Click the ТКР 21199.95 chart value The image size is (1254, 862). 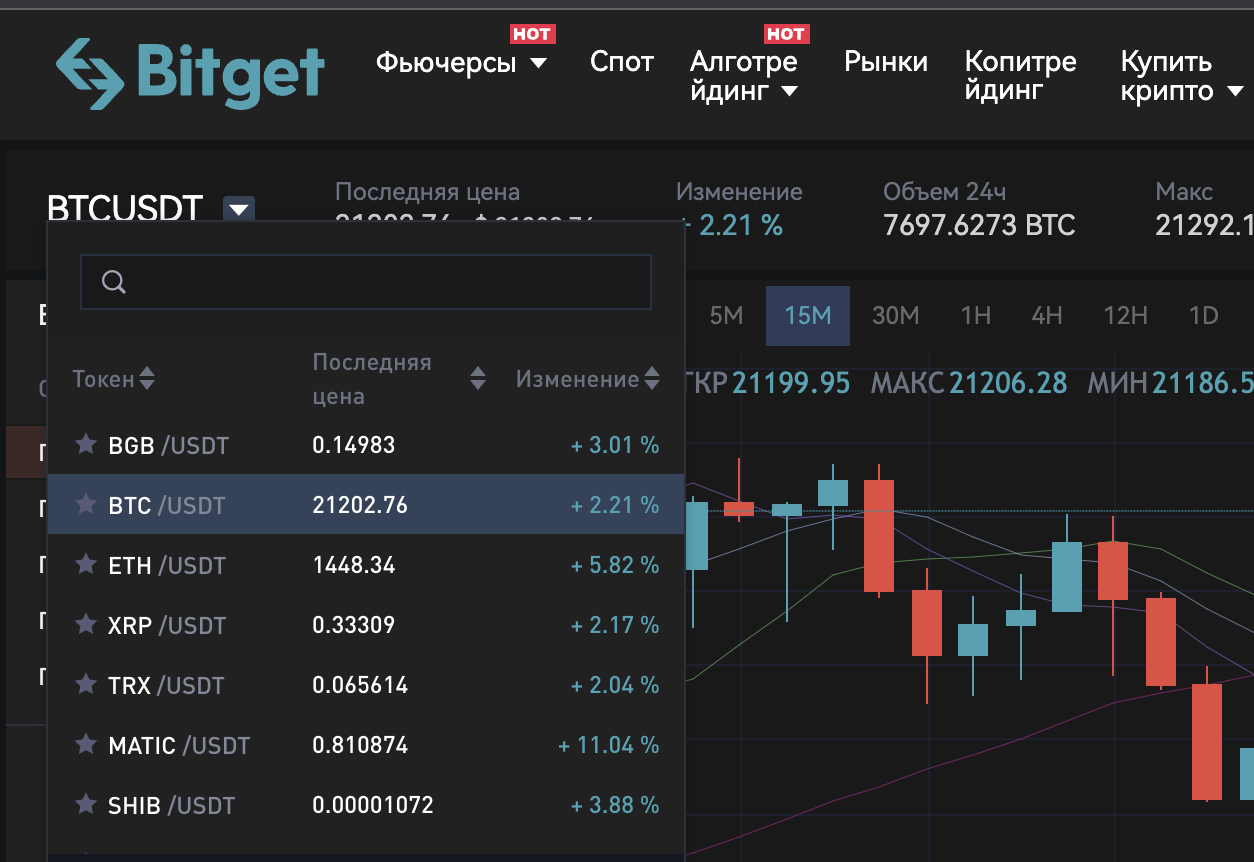tap(768, 382)
